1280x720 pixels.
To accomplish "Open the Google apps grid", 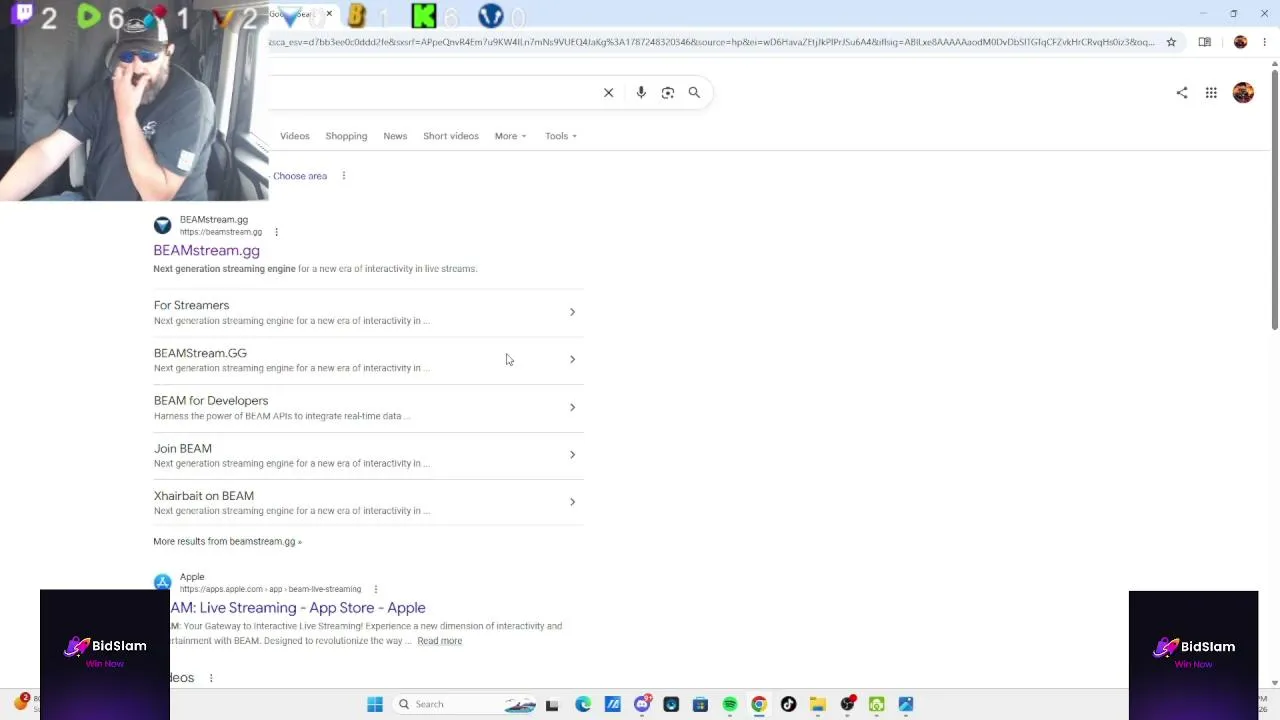I will [1211, 93].
